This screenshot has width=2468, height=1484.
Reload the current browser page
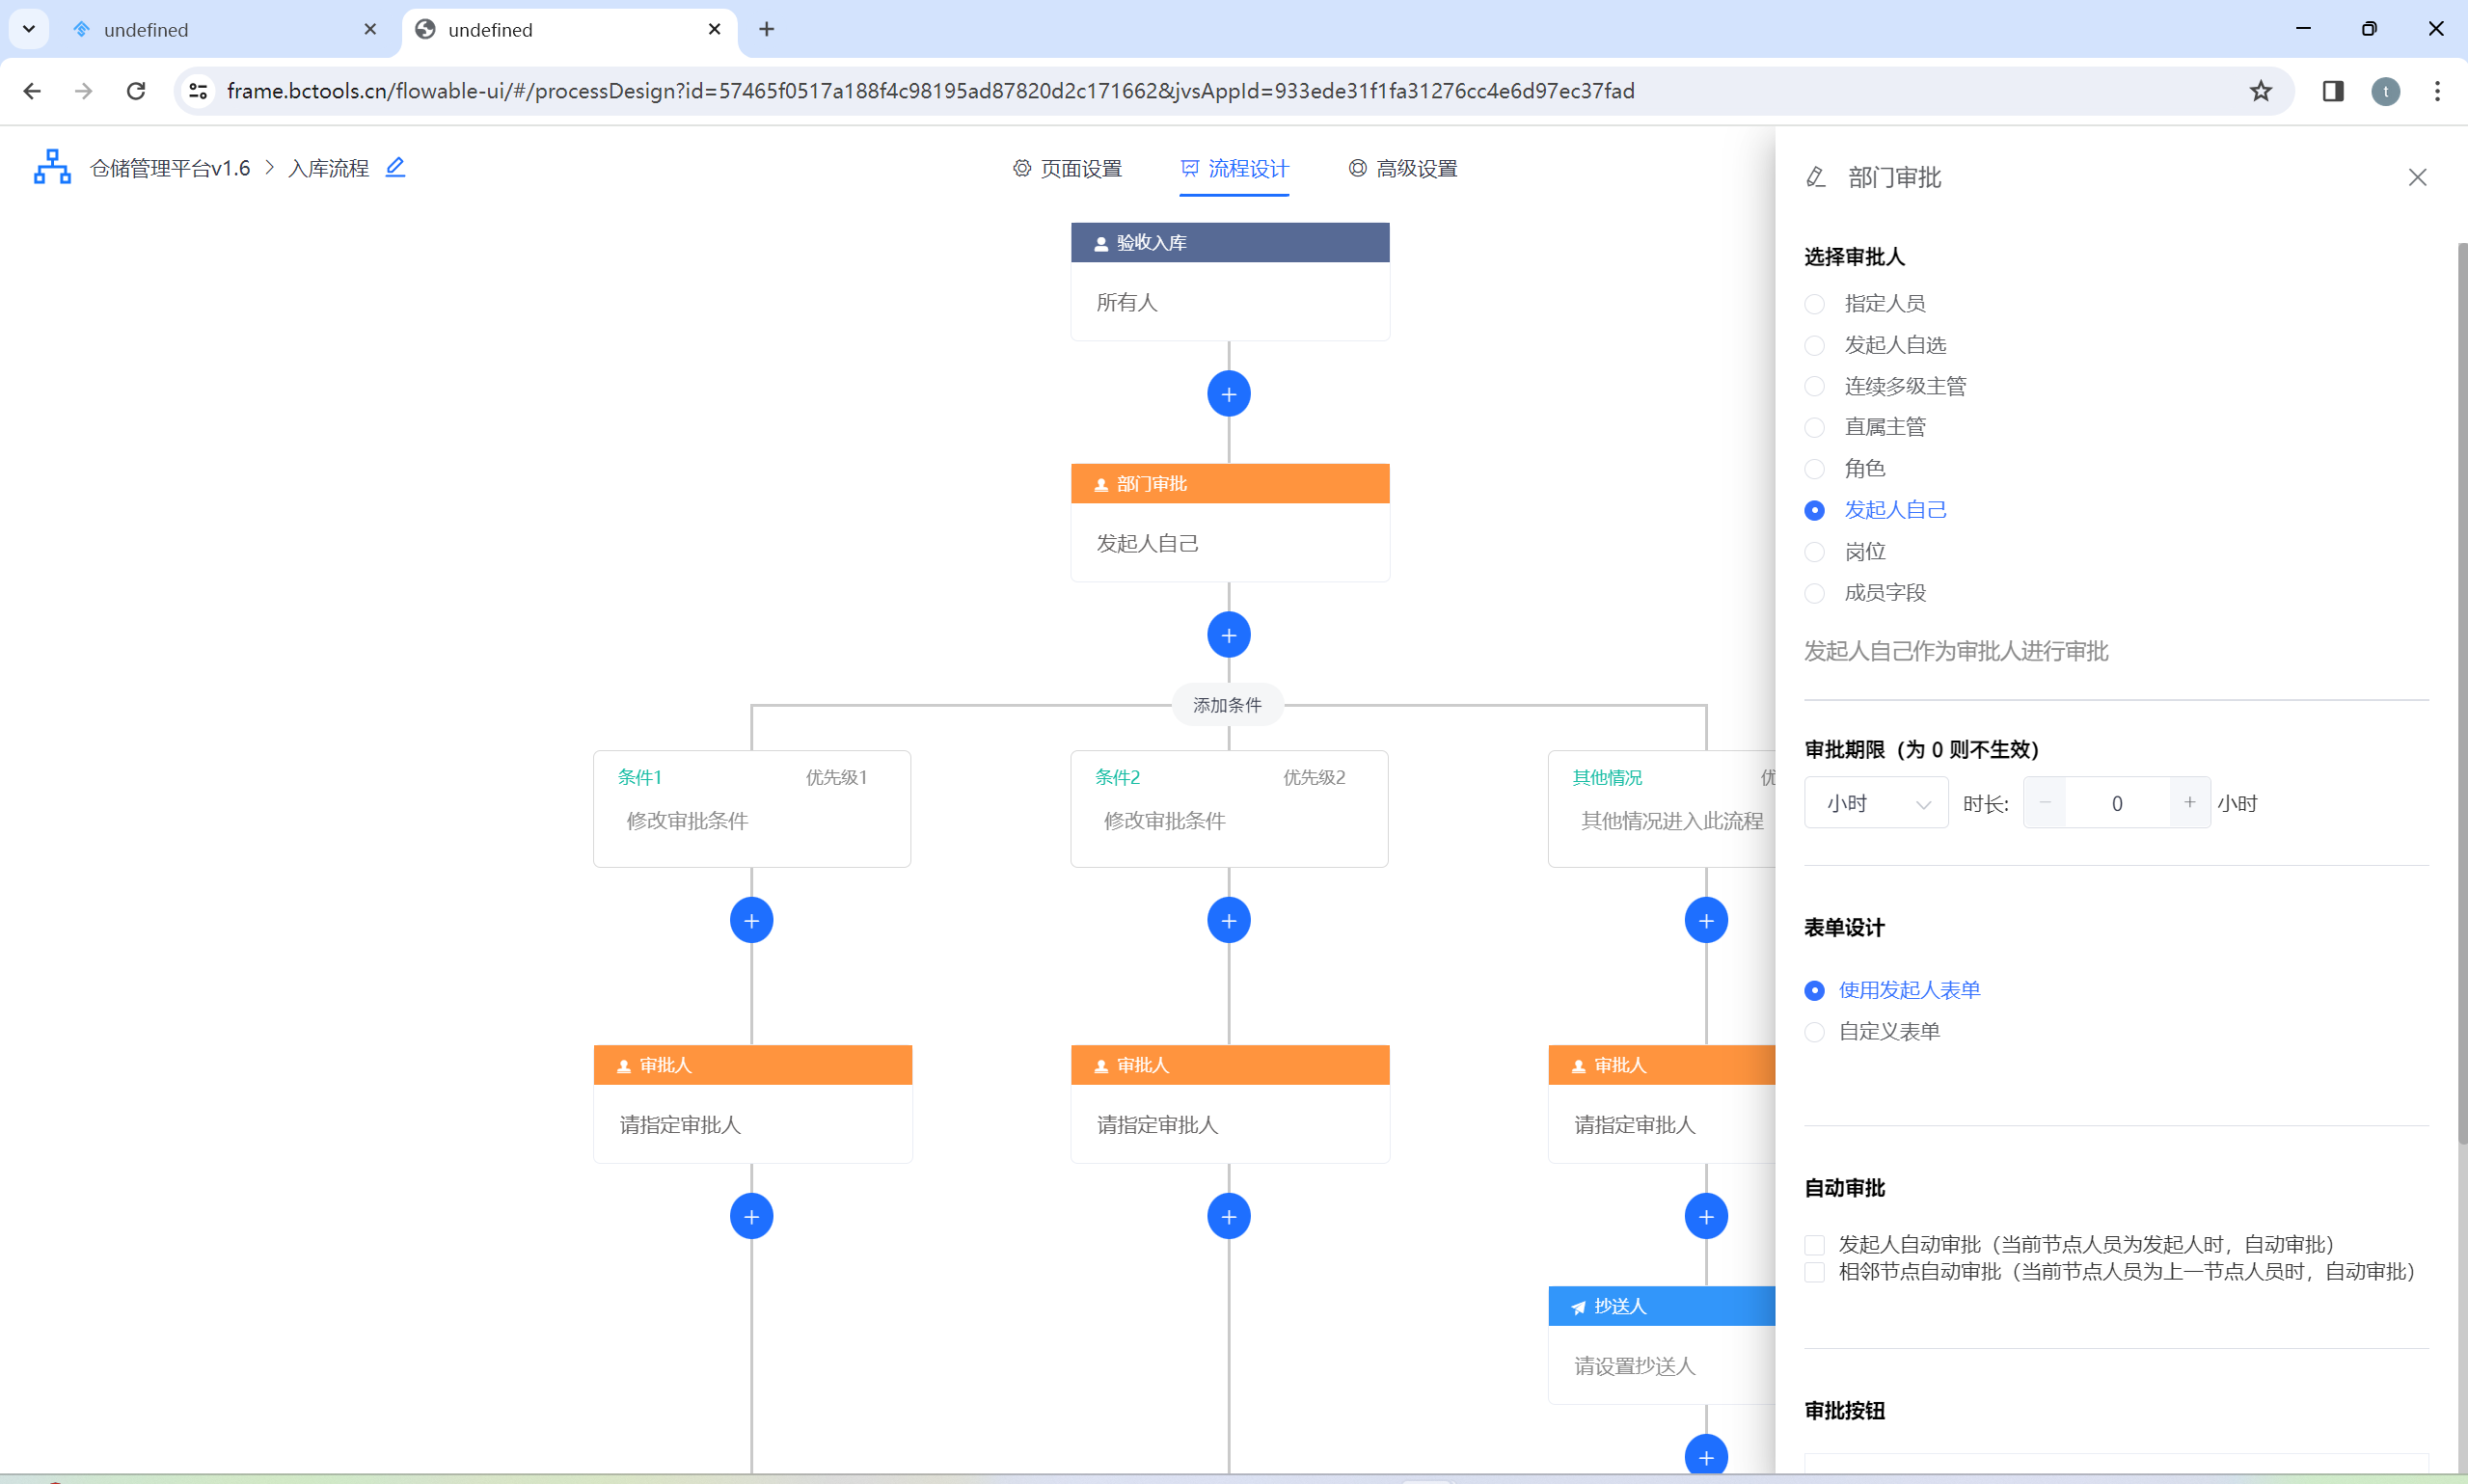pyautogui.click(x=136, y=91)
